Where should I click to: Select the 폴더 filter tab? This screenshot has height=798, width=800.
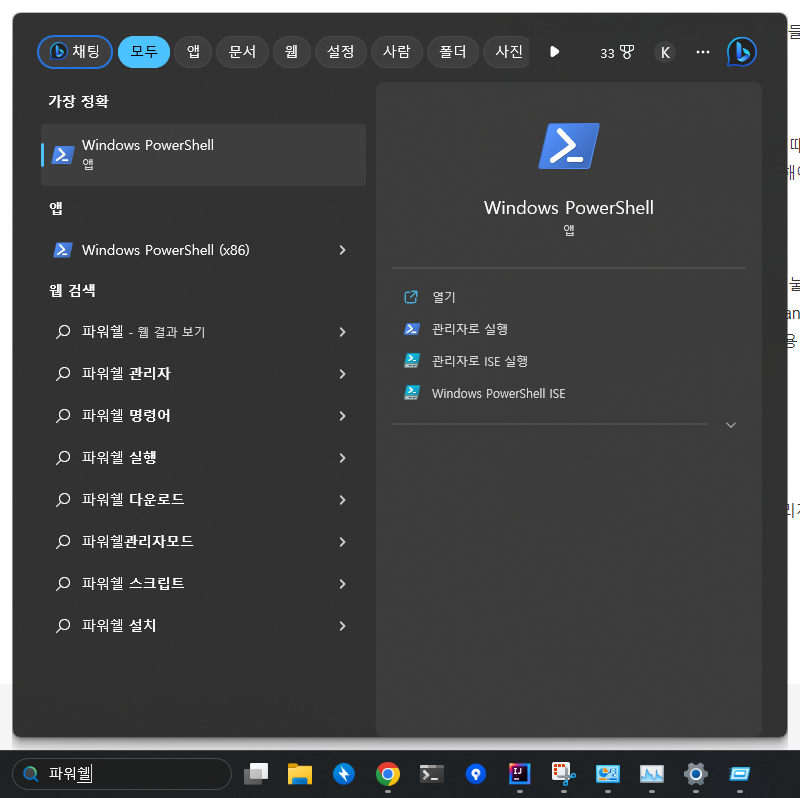click(453, 52)
